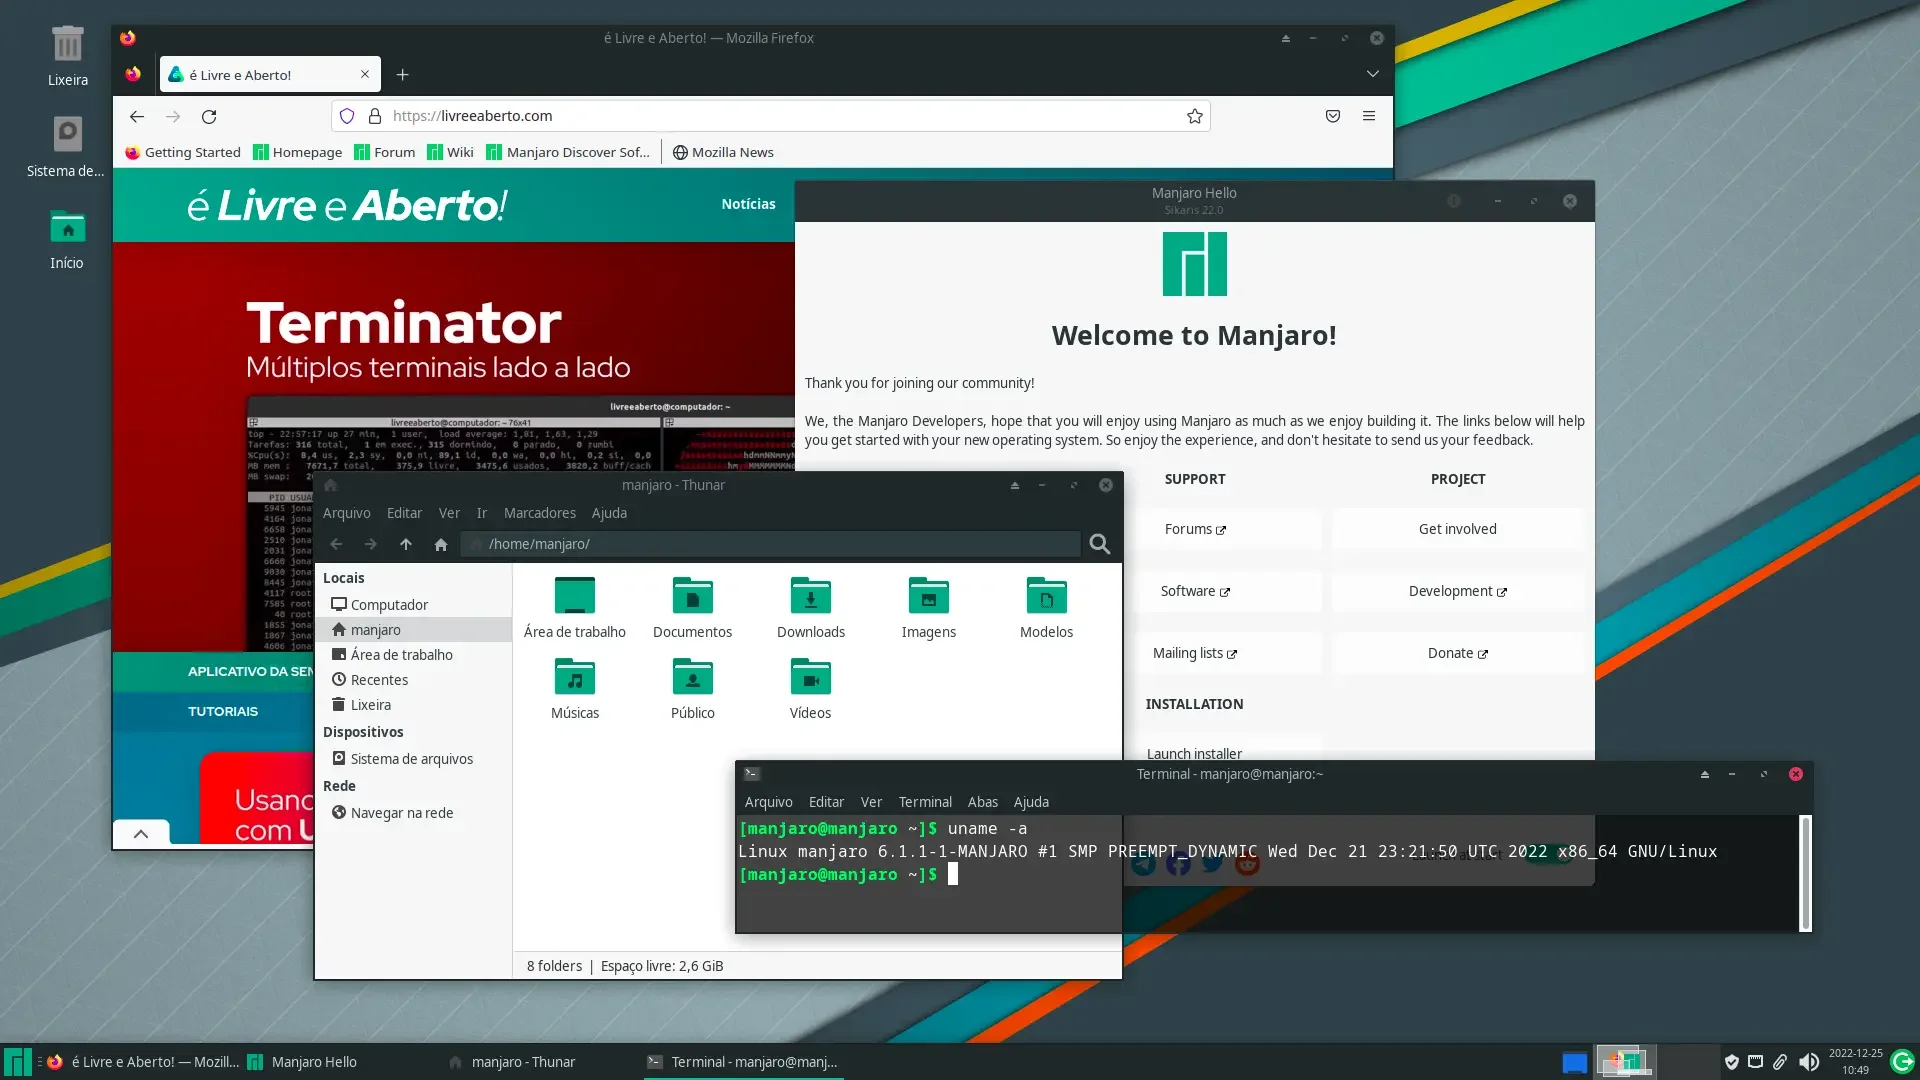Go back in Firefox navigation
1920x1080 pixels.
point(137,117)
